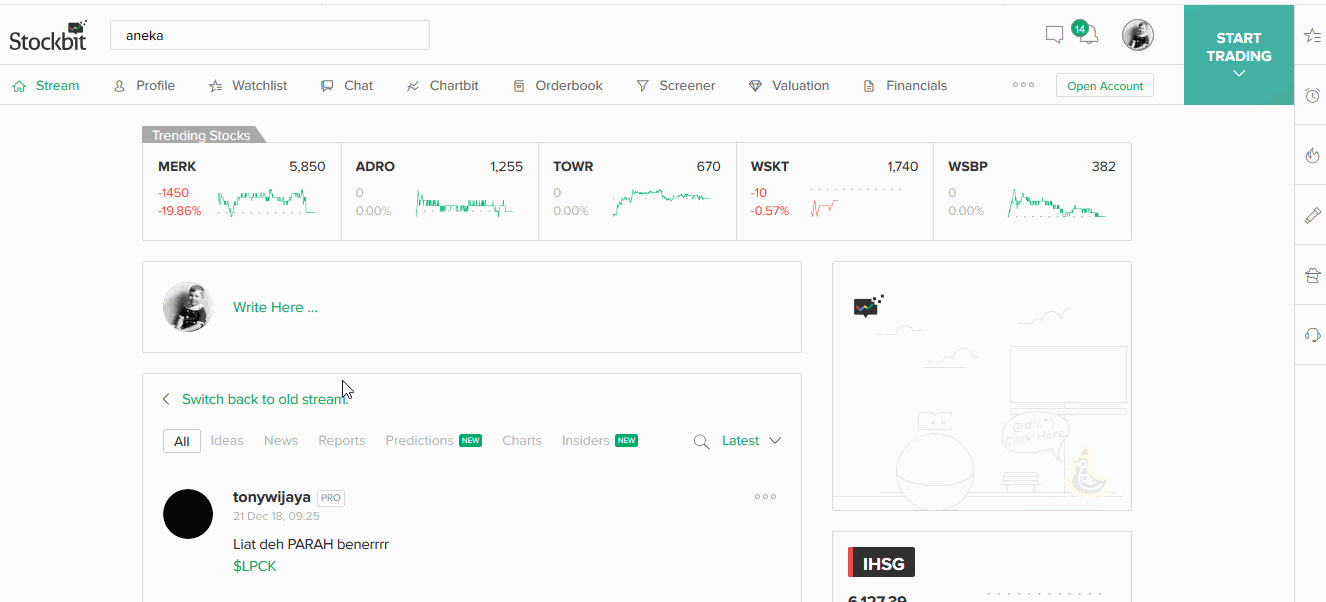Open the Watchlist tab
The image size is (1326, 602).
click(x=248, y=86)
